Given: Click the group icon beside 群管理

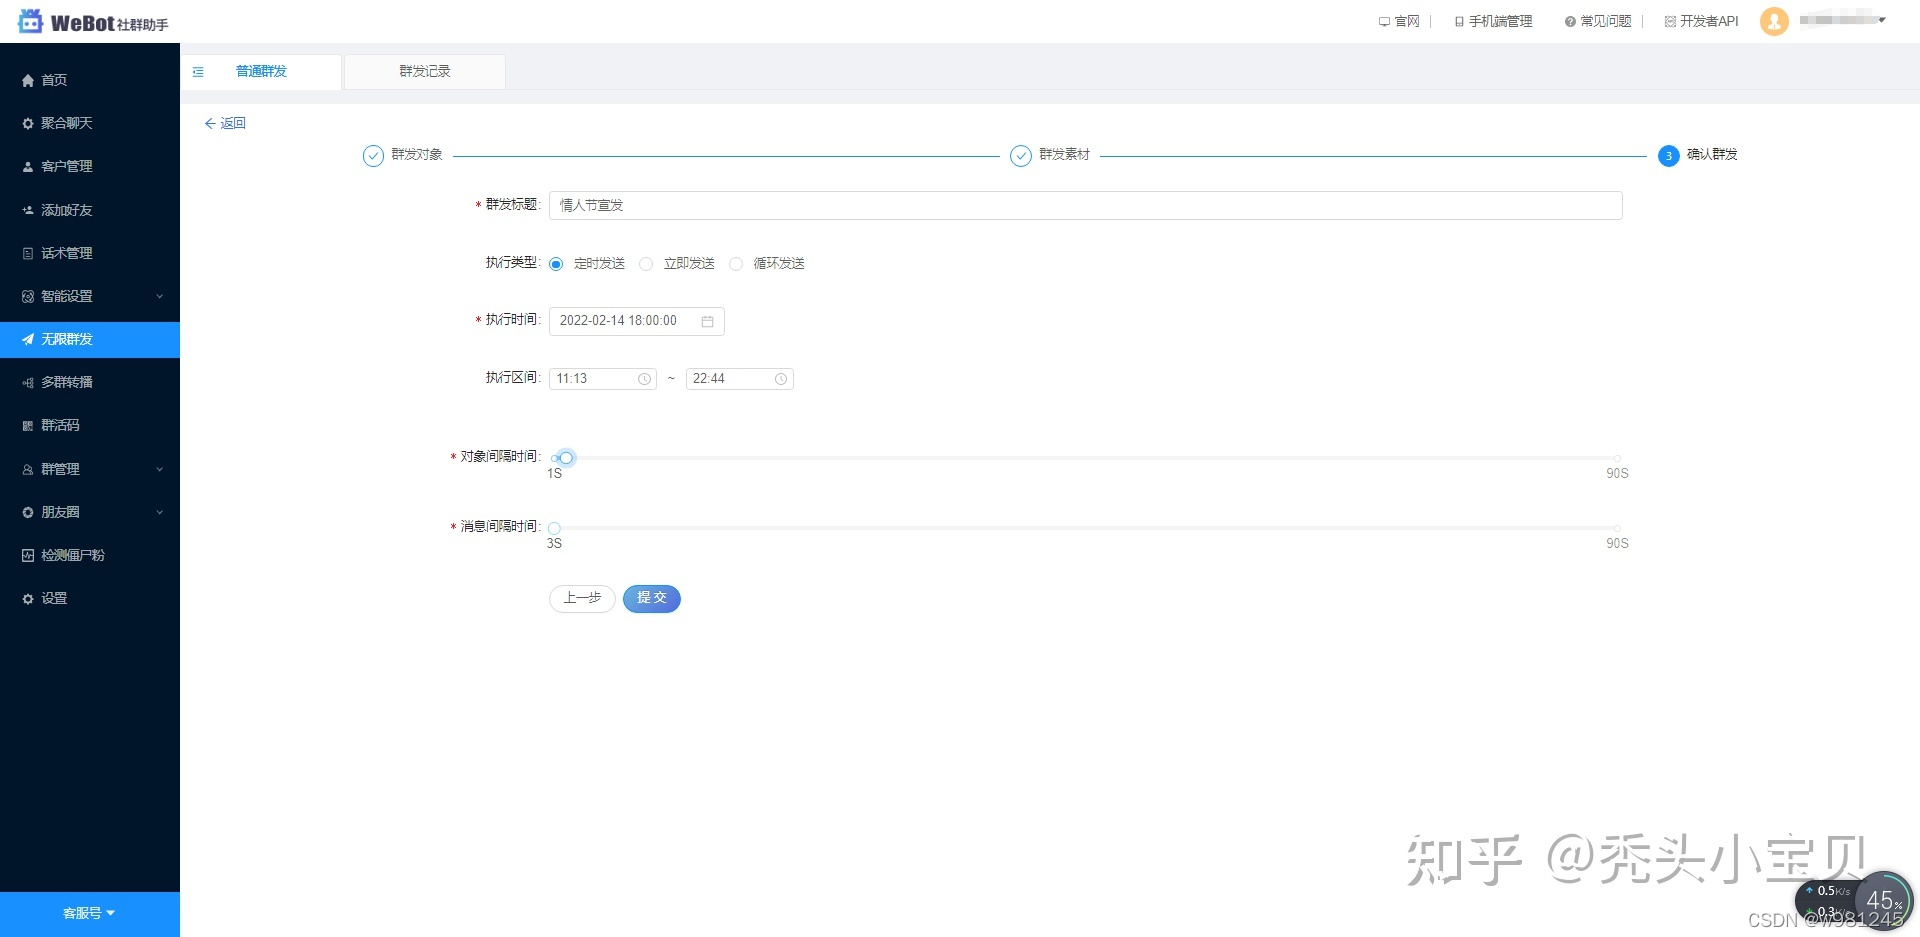Looking at the screenshot, I should click(28, 469).
